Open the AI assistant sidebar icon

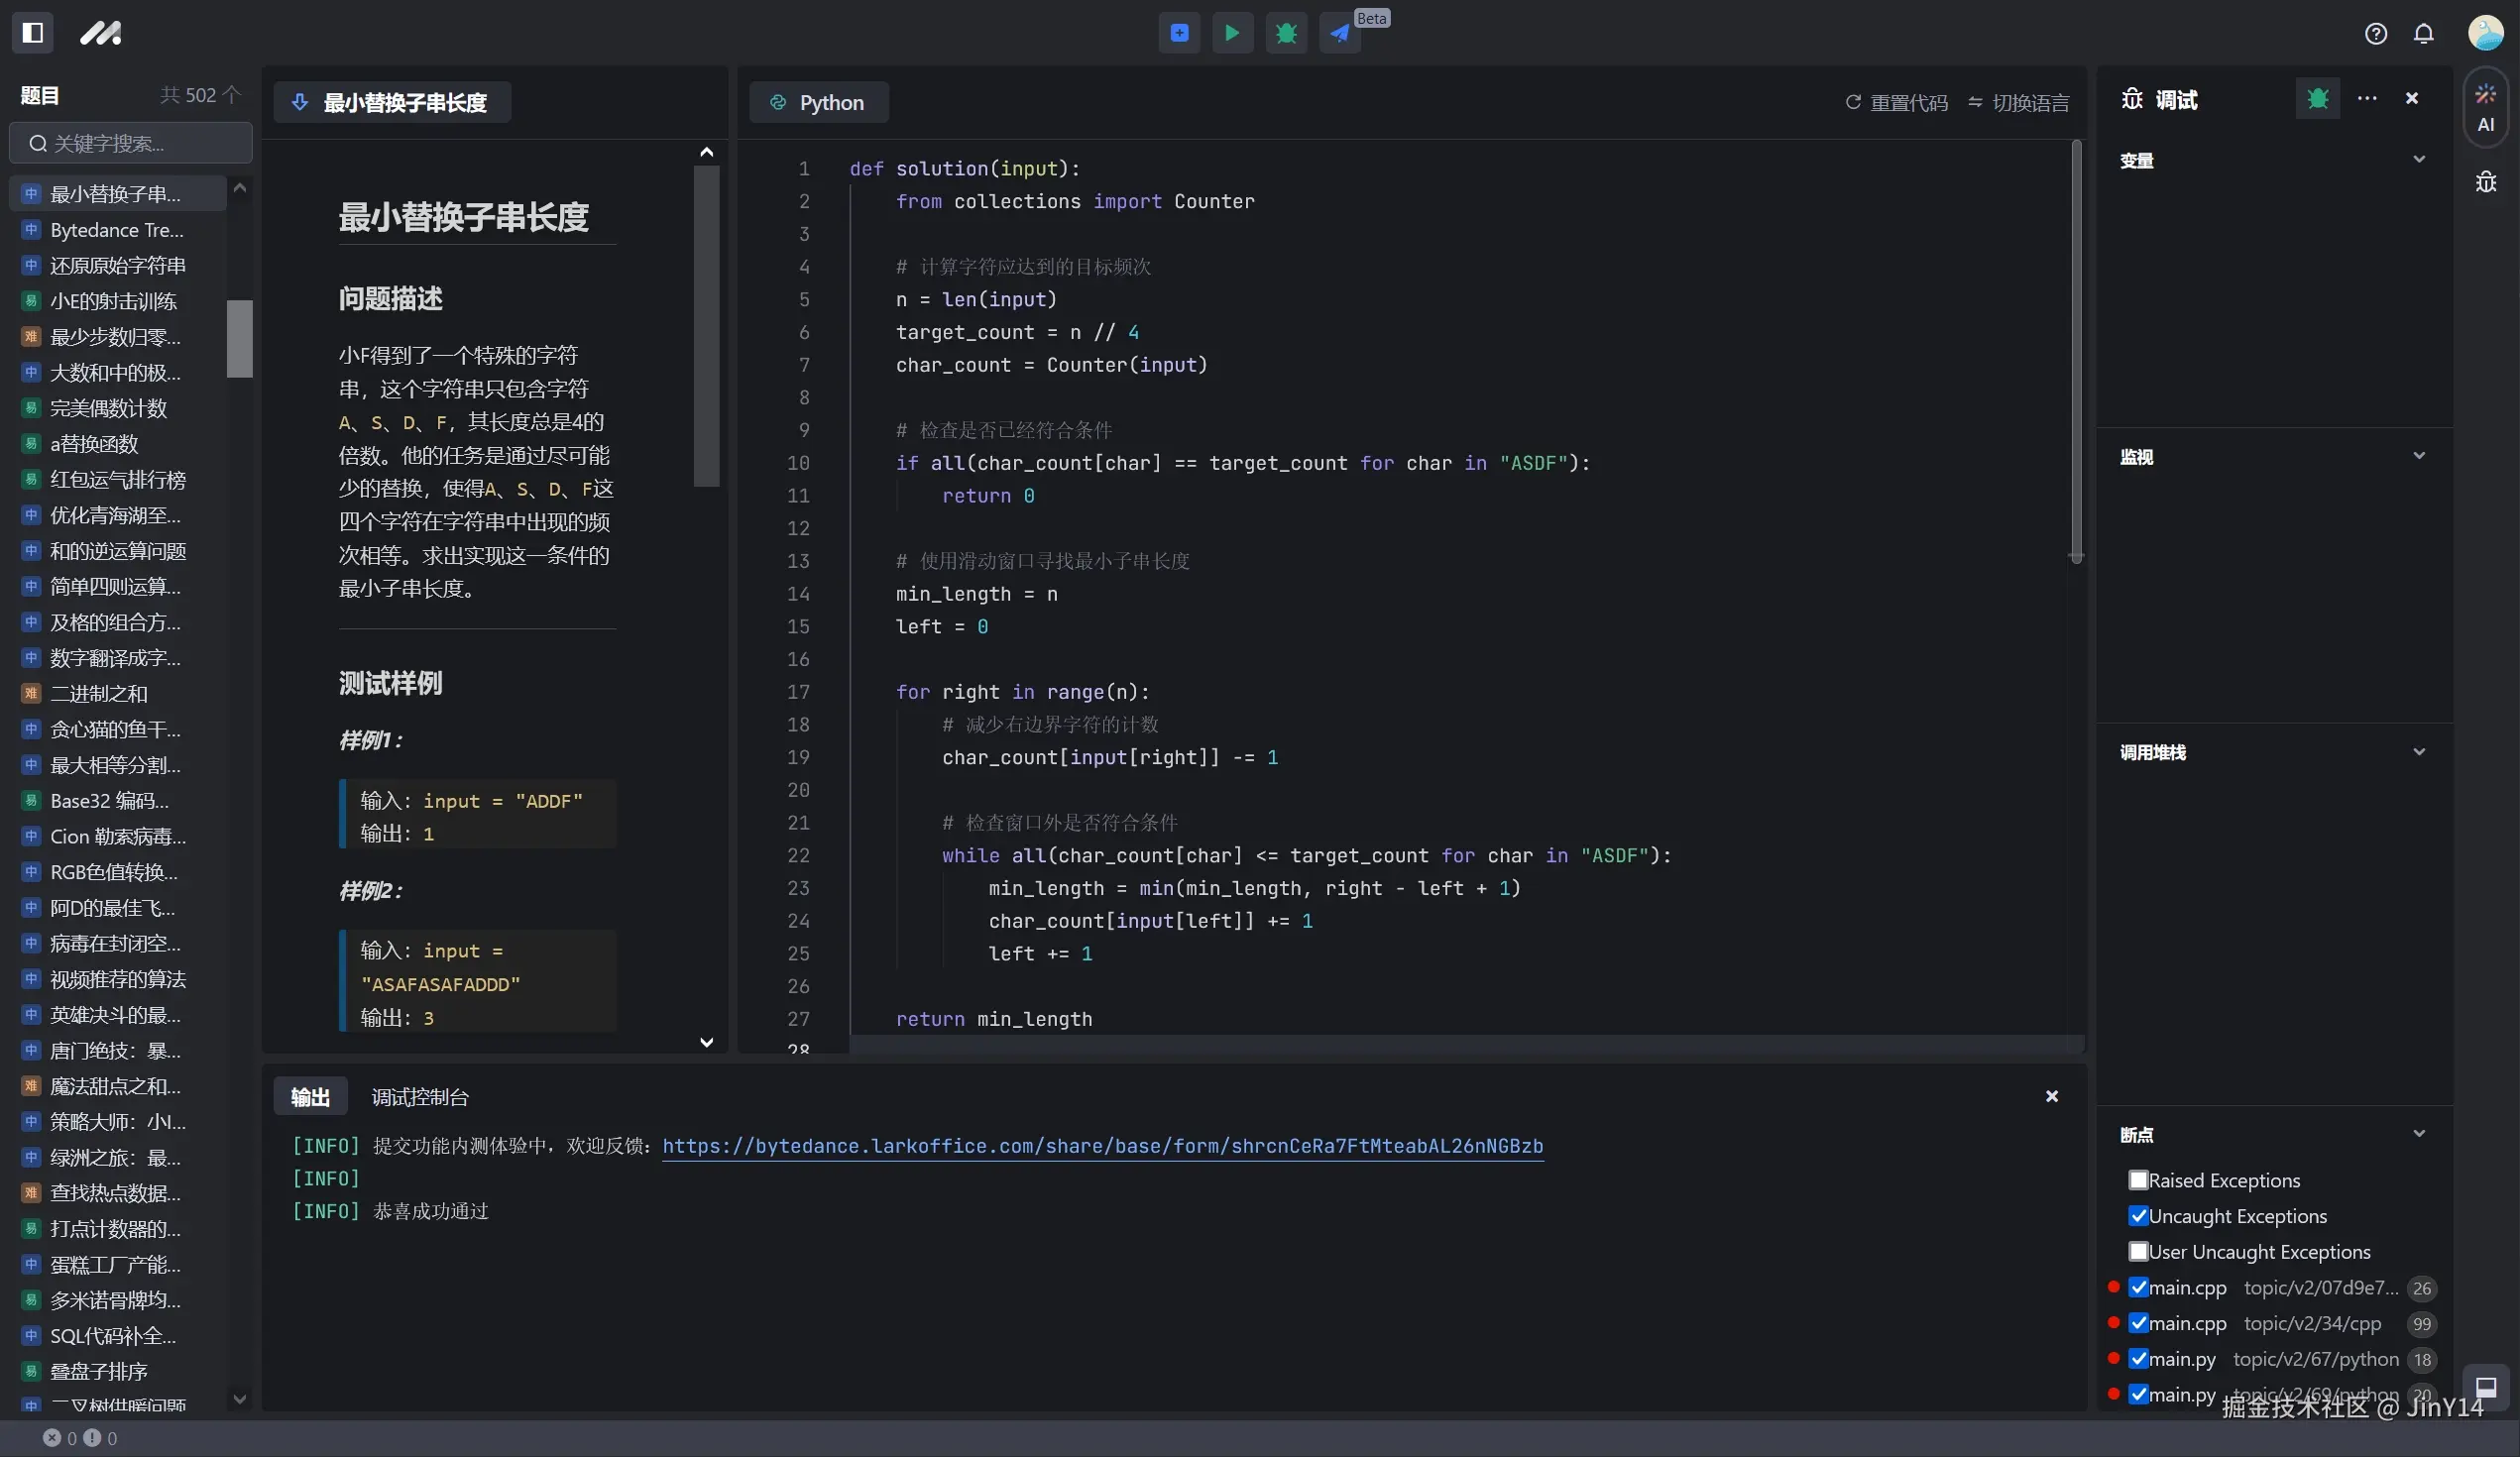[2486, 108]
